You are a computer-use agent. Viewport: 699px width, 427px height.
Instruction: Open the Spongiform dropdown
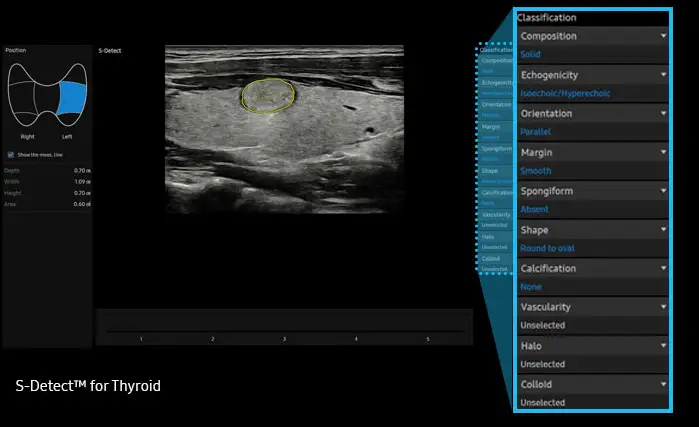593,191
